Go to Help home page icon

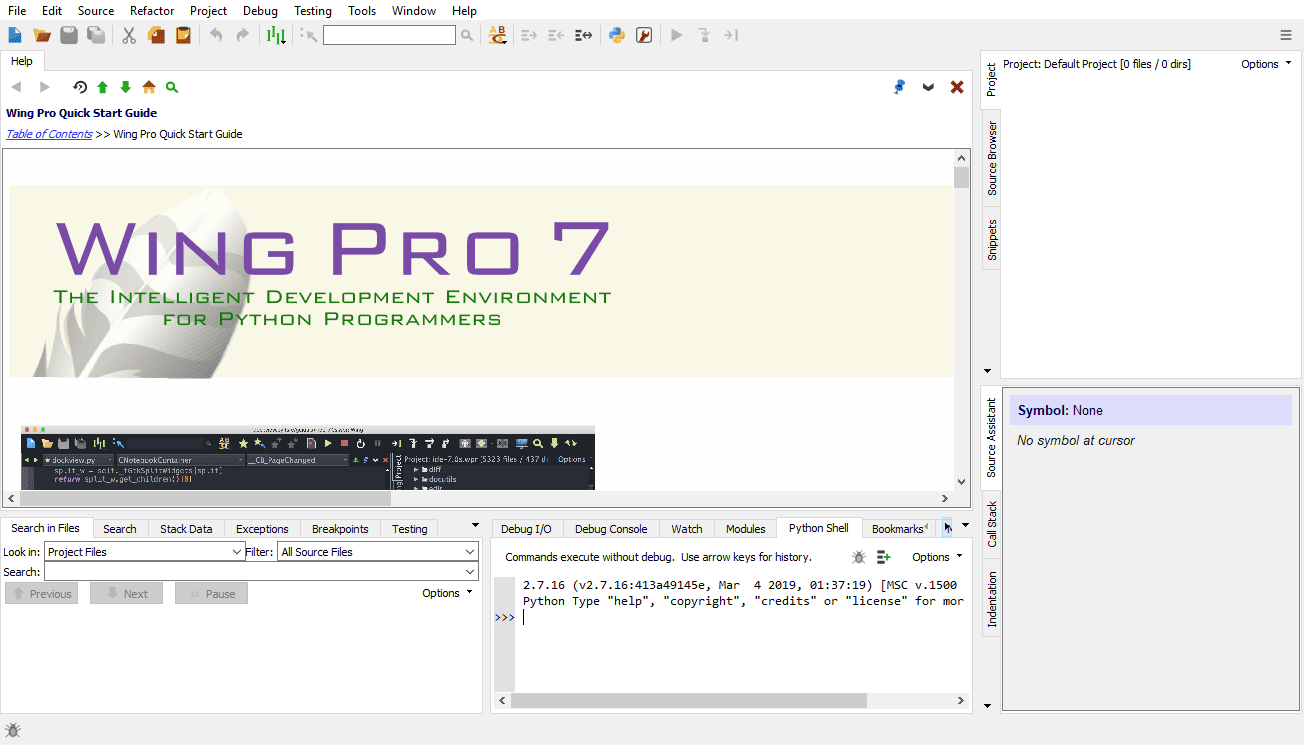[x=149, y=87]
